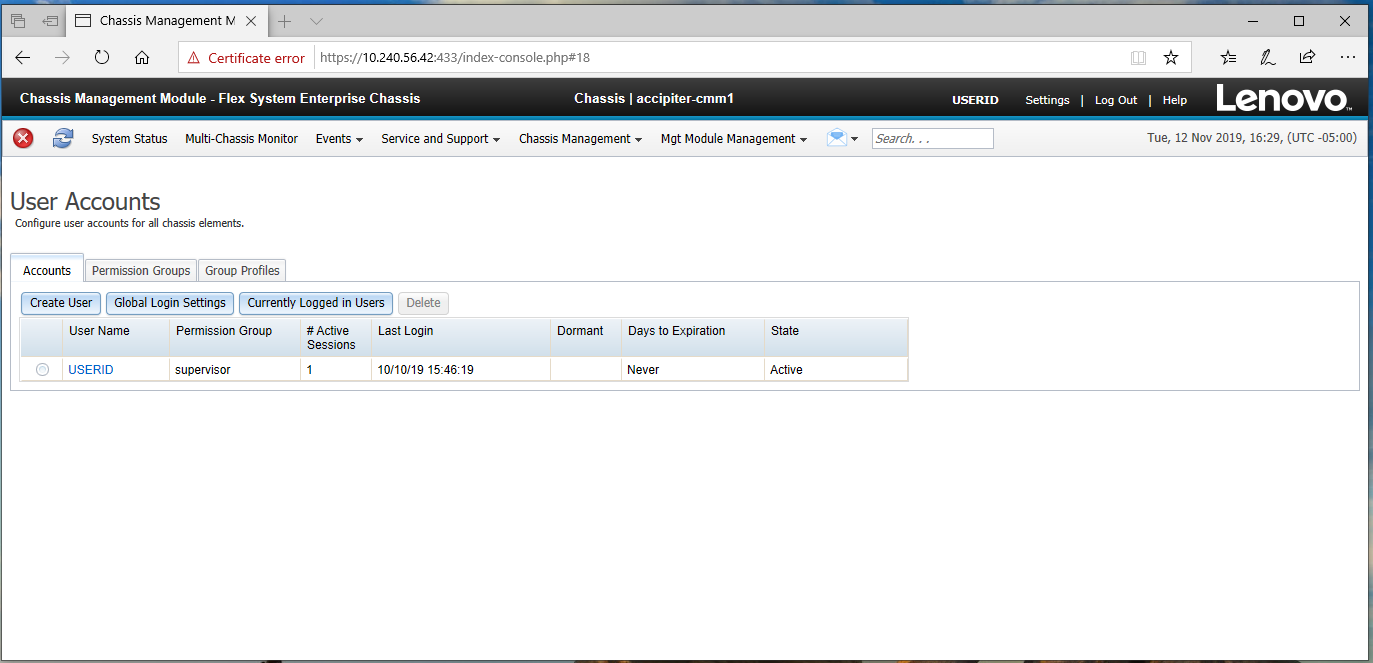Viewport: 1373px width, 663px height.
Task: Click the browser Home icon
Action: point(142,58)
